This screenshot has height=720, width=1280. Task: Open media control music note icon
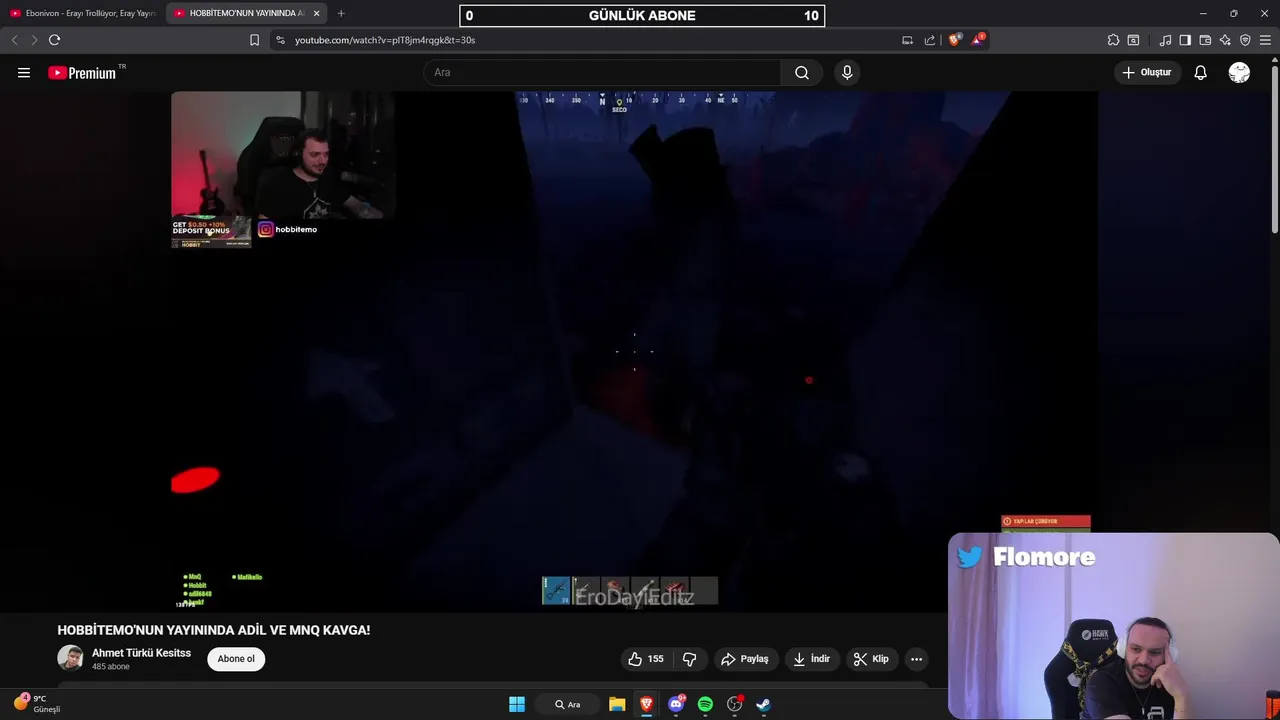[x=1165, y=40]
